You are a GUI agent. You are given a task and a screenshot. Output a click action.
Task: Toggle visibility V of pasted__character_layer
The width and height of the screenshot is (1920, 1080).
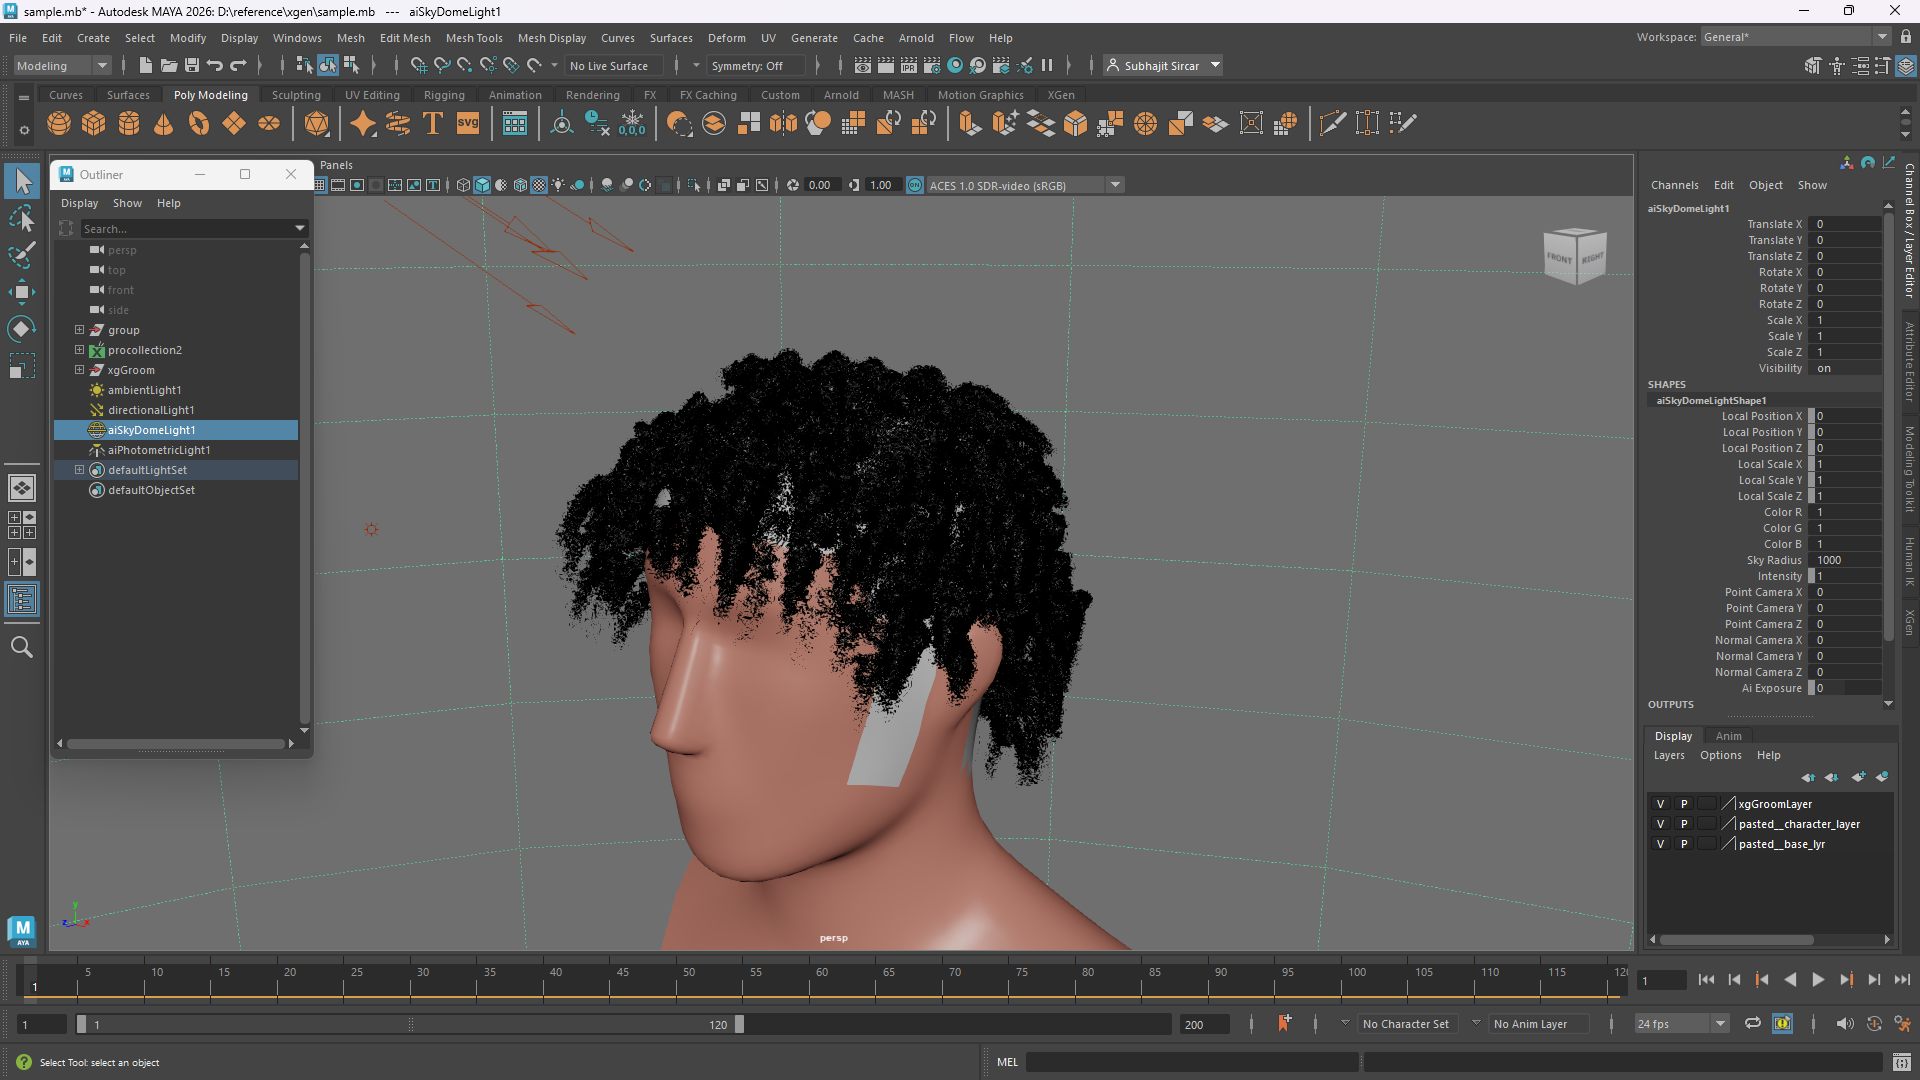click(1661, 824)
